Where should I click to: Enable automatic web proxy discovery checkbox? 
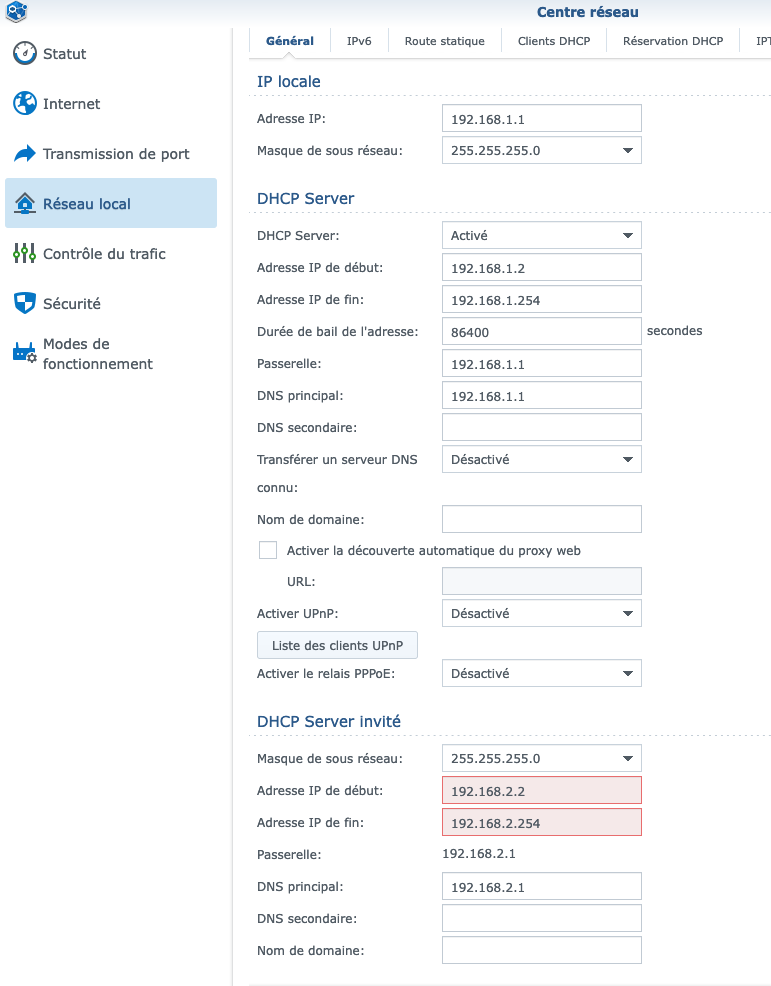(x=268, y=550)
